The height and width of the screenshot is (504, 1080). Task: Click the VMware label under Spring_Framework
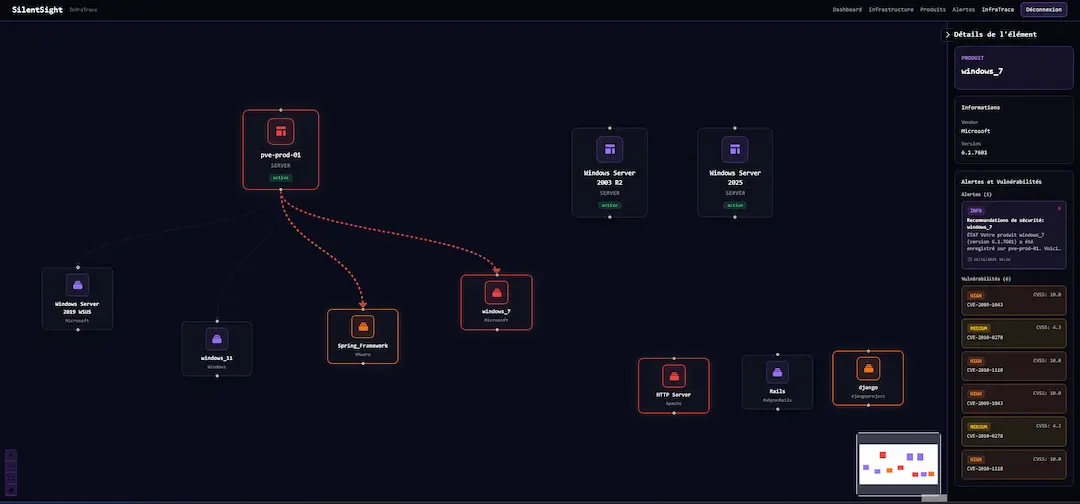363,355
